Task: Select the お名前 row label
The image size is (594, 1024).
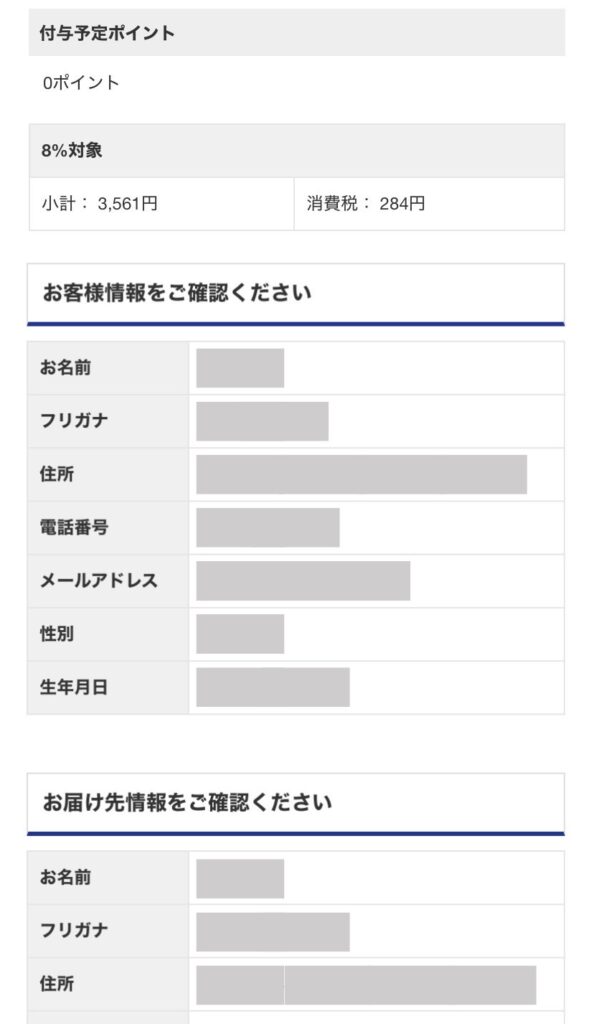Action: [61, 366]
